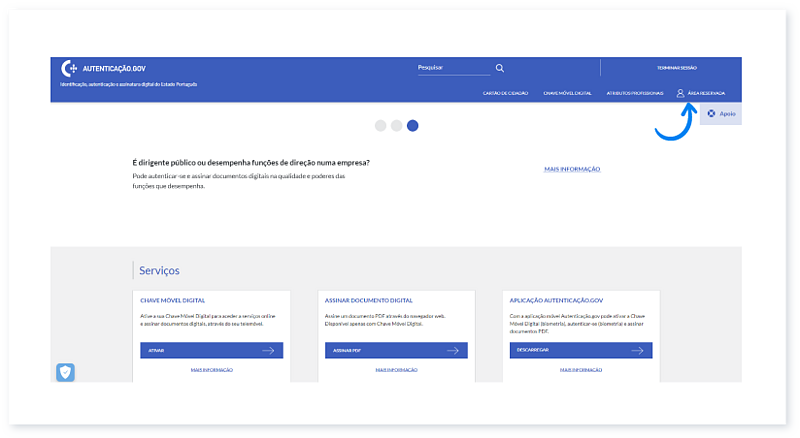Click the arrow on the Ativar button

268,351
